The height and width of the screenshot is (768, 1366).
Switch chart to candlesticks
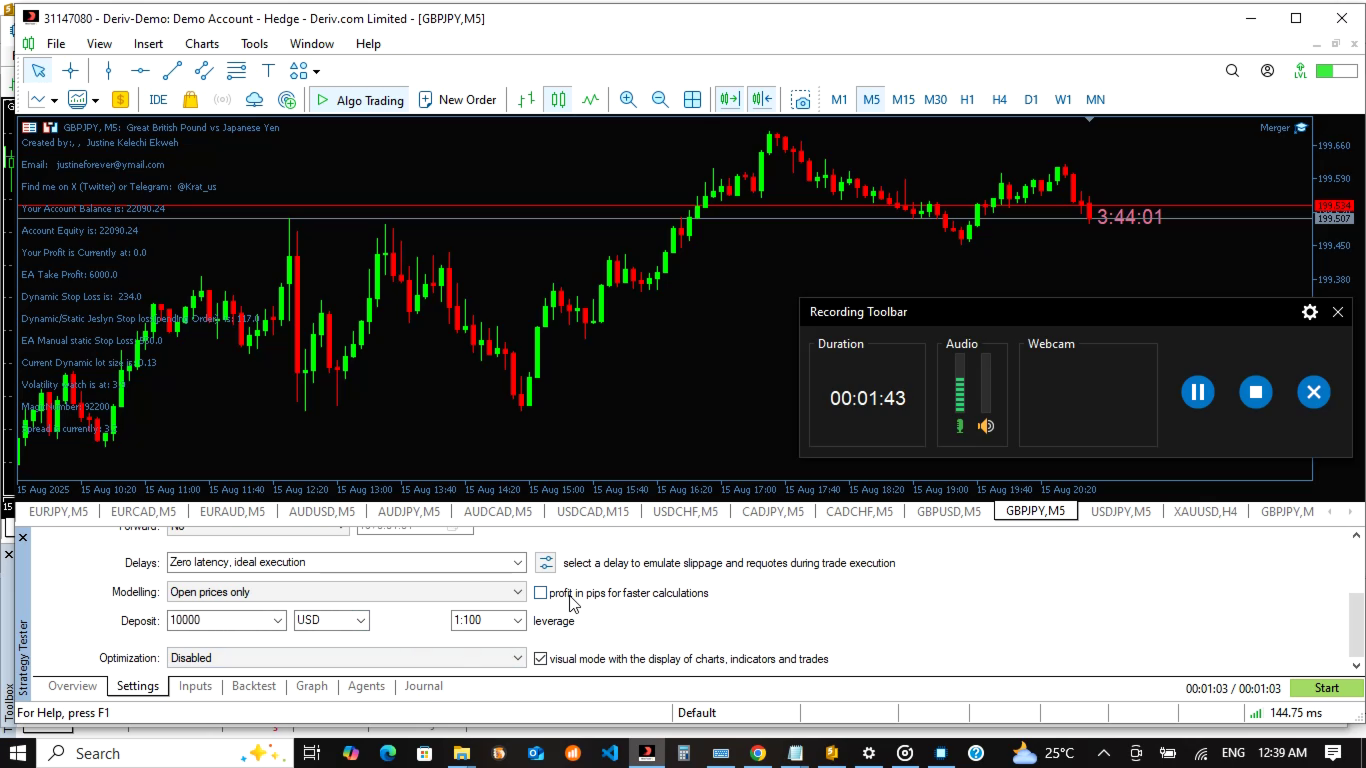tap(558, 100)
